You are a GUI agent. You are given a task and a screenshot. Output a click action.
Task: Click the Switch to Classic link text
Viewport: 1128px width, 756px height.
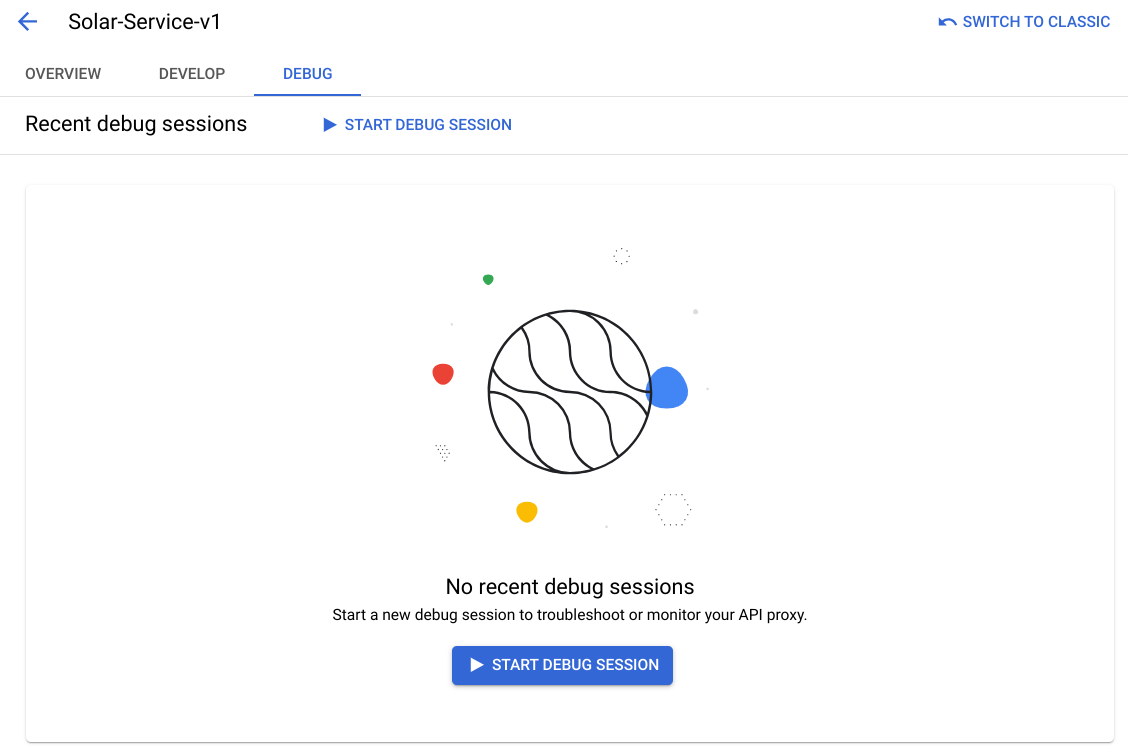[x=1036, y=22]
